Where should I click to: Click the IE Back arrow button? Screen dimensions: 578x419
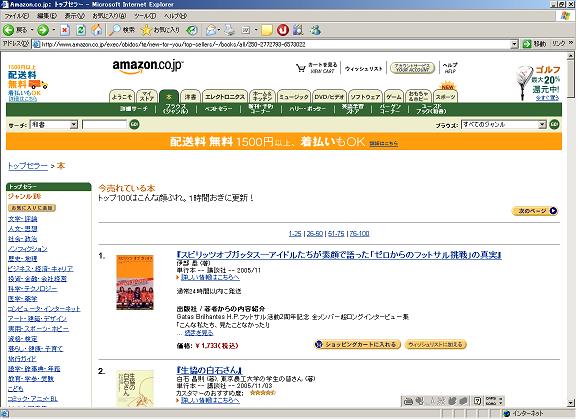(8, 30)
